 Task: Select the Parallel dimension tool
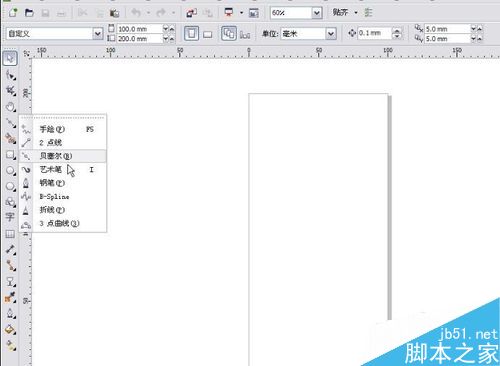tap(10, 249)
